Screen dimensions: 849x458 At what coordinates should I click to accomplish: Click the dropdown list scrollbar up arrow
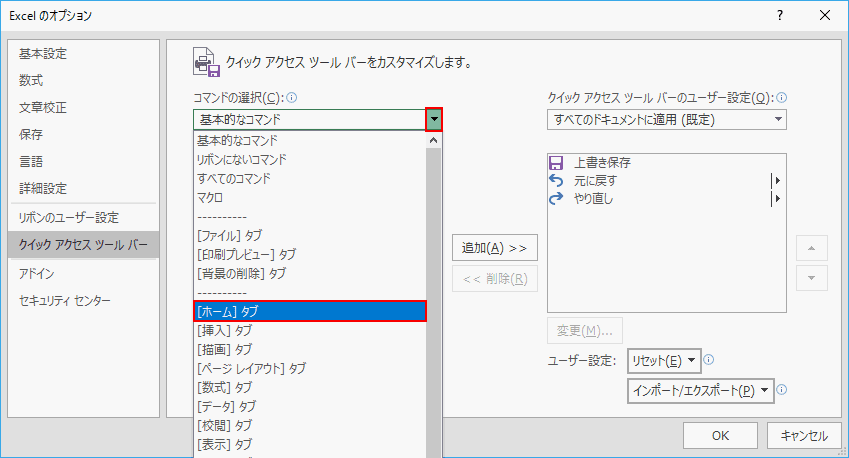(x=434, y=140)
